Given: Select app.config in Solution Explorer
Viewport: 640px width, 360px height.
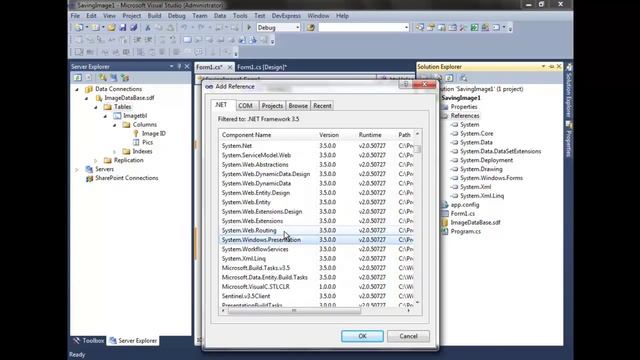Looking at the screenshot, I should click(465, 204).
